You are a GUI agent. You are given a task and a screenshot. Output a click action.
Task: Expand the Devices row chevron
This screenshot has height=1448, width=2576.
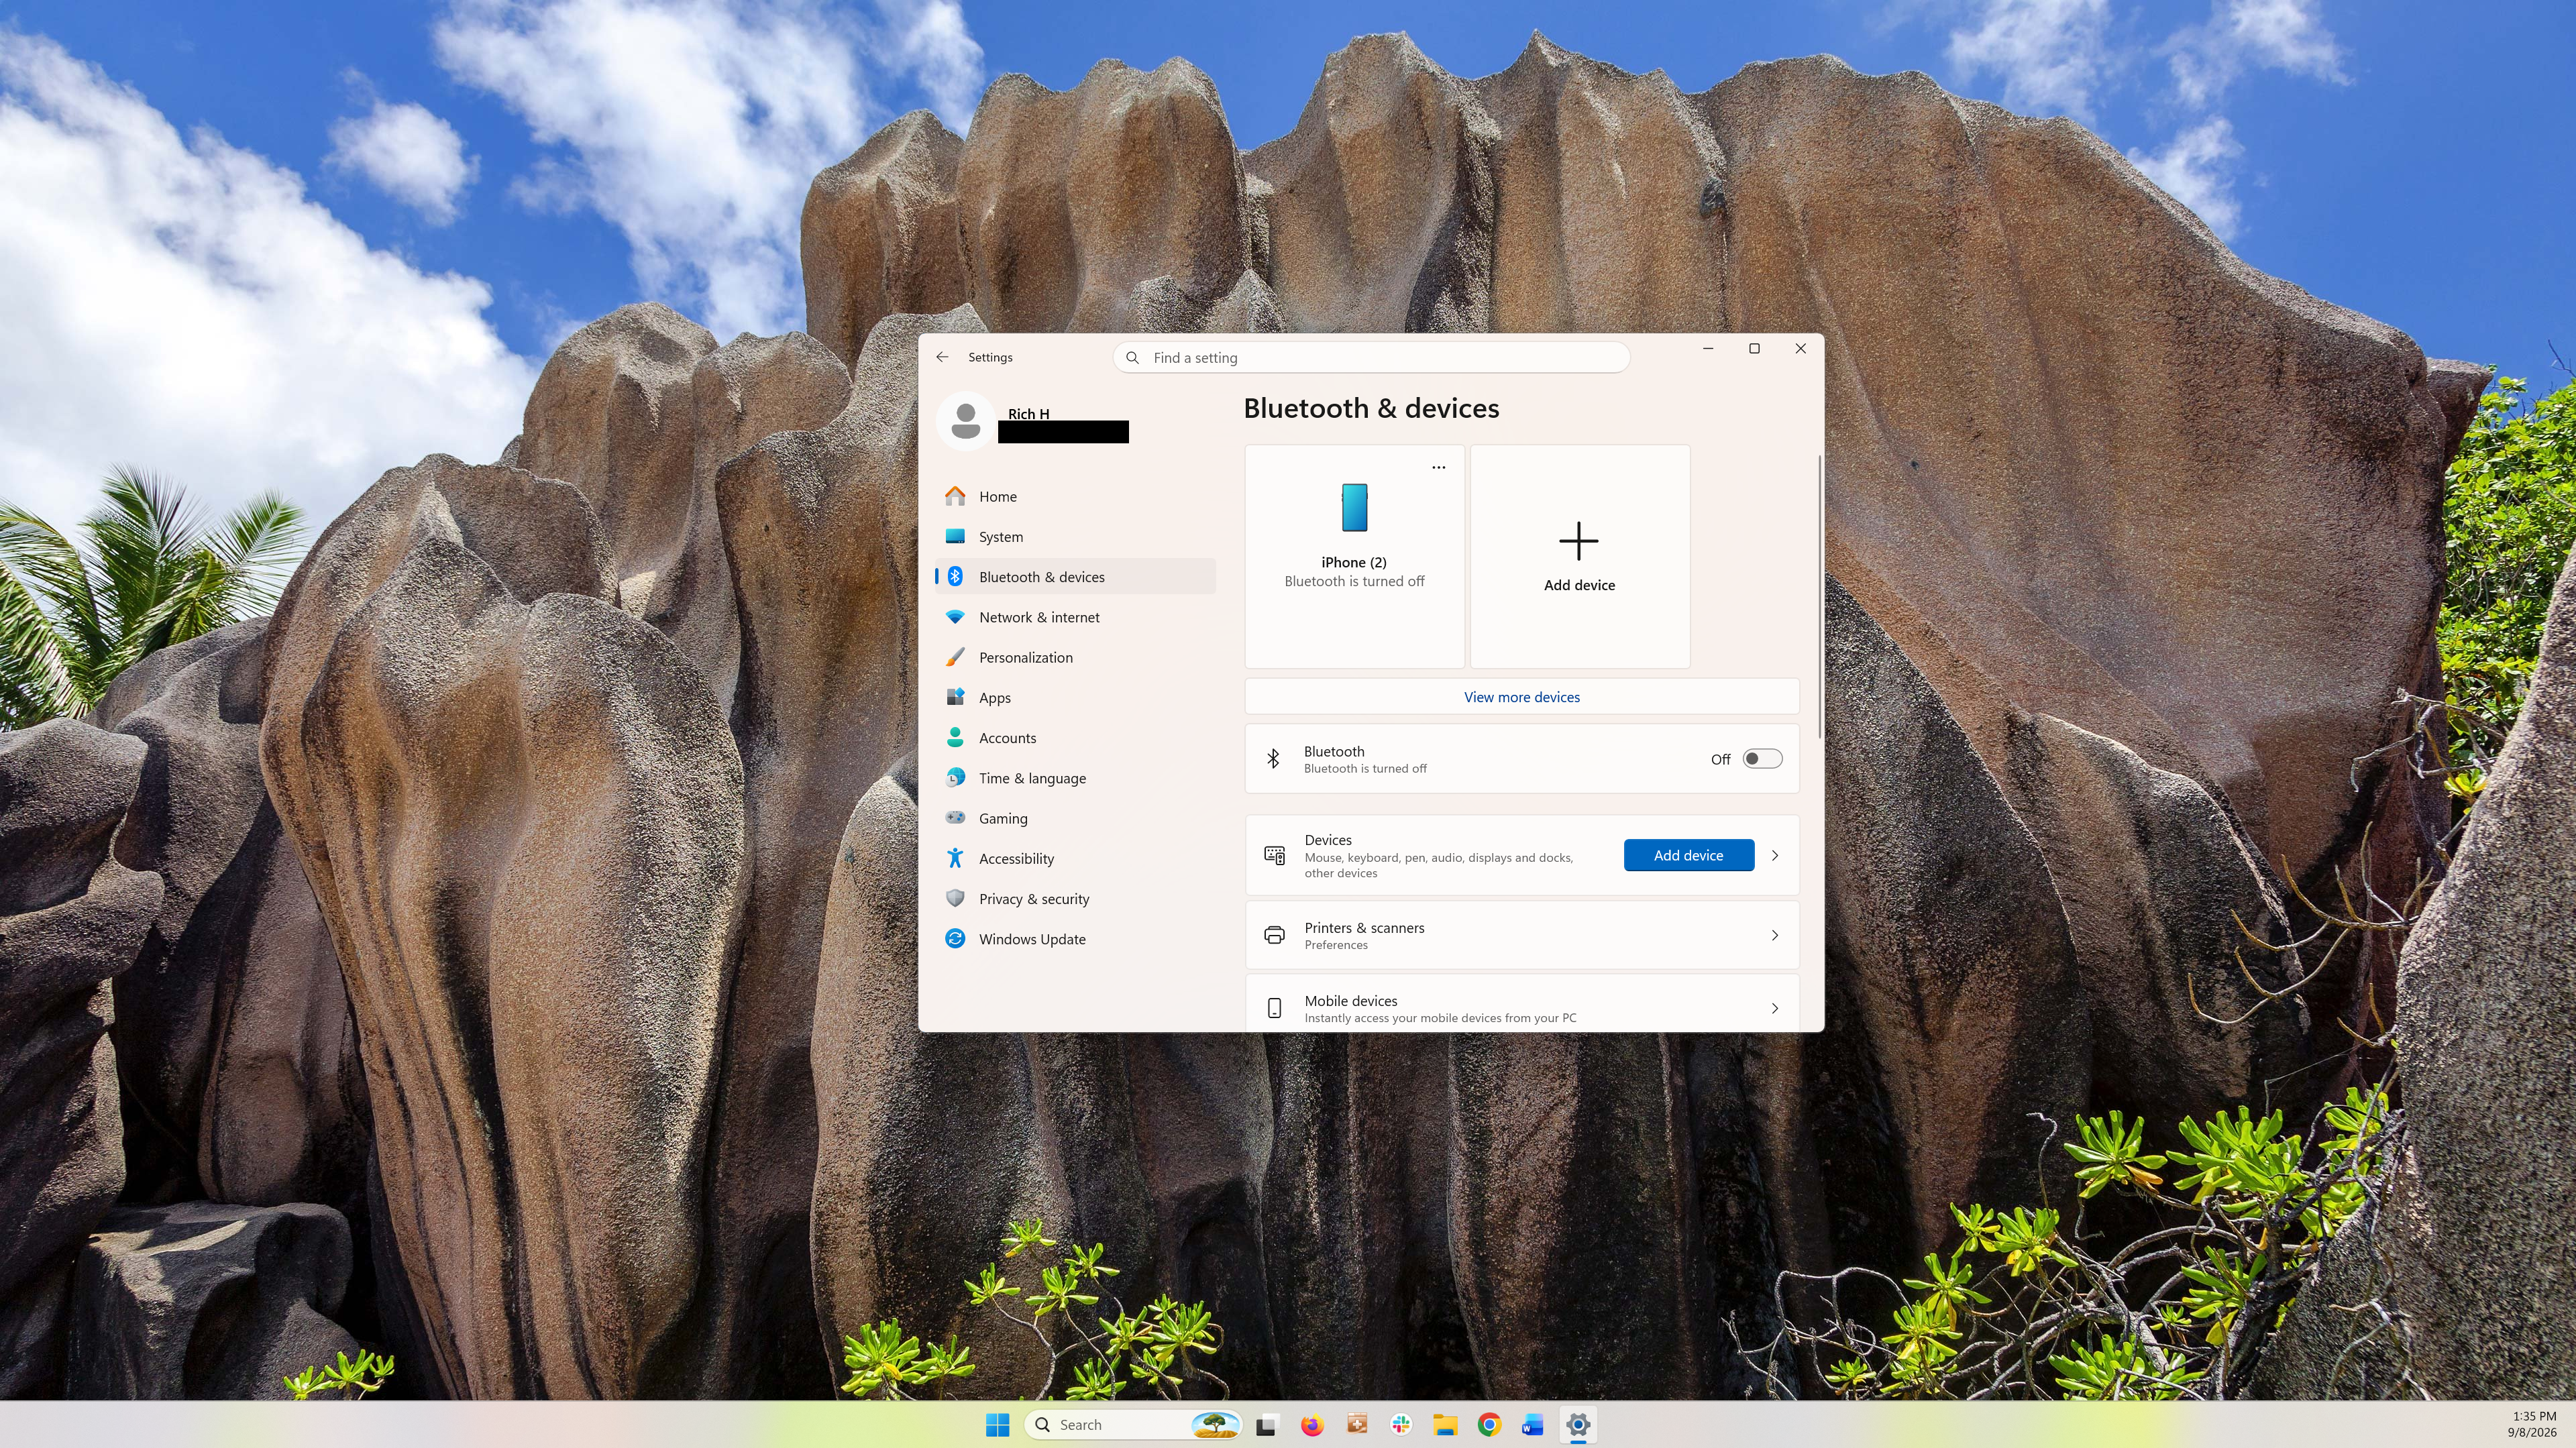[1775, 855]
